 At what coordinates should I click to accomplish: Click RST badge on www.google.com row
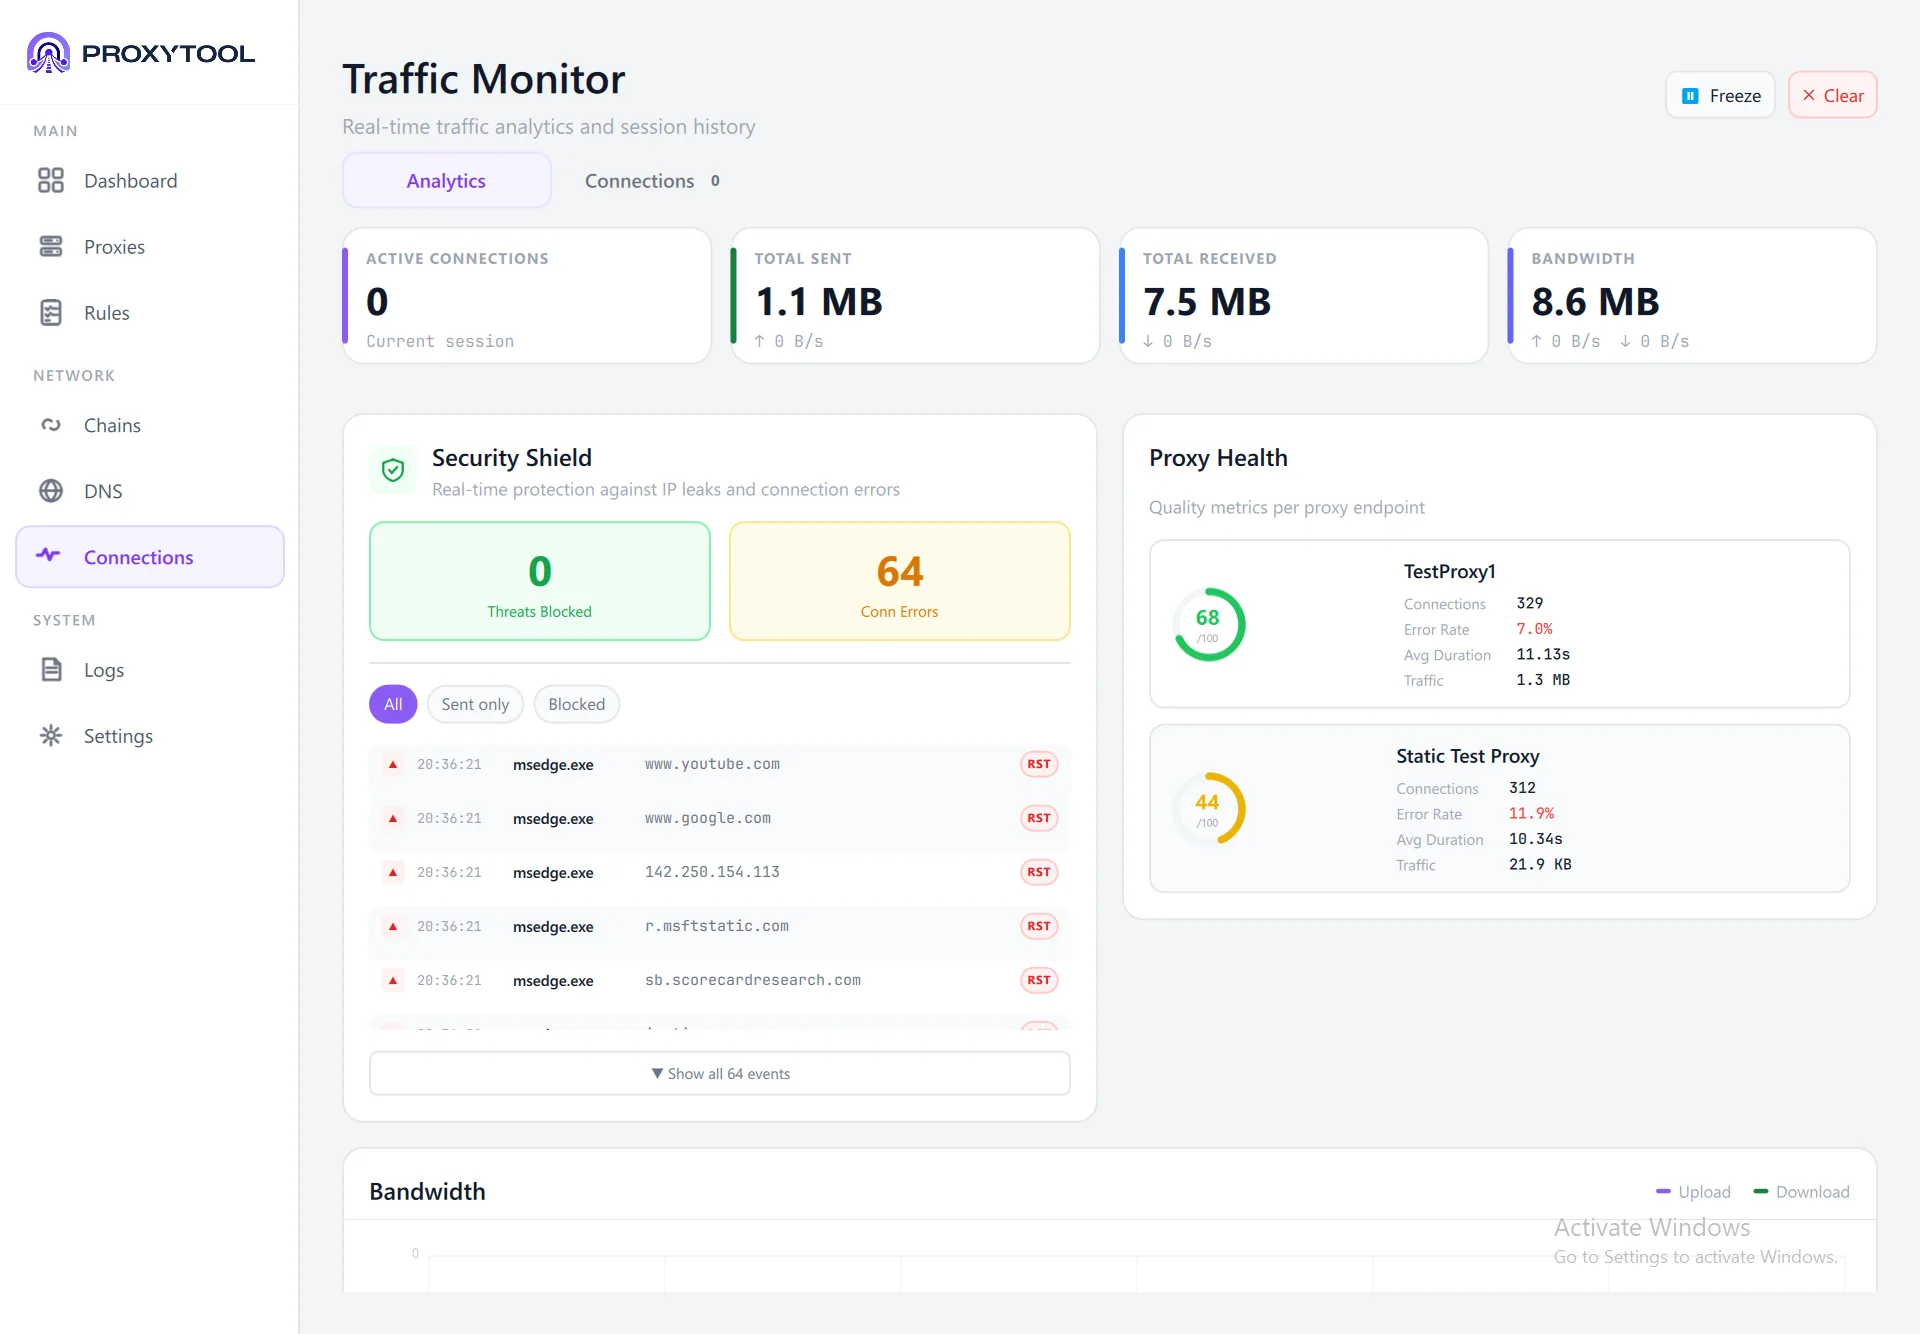click(x=1039, y=818)
